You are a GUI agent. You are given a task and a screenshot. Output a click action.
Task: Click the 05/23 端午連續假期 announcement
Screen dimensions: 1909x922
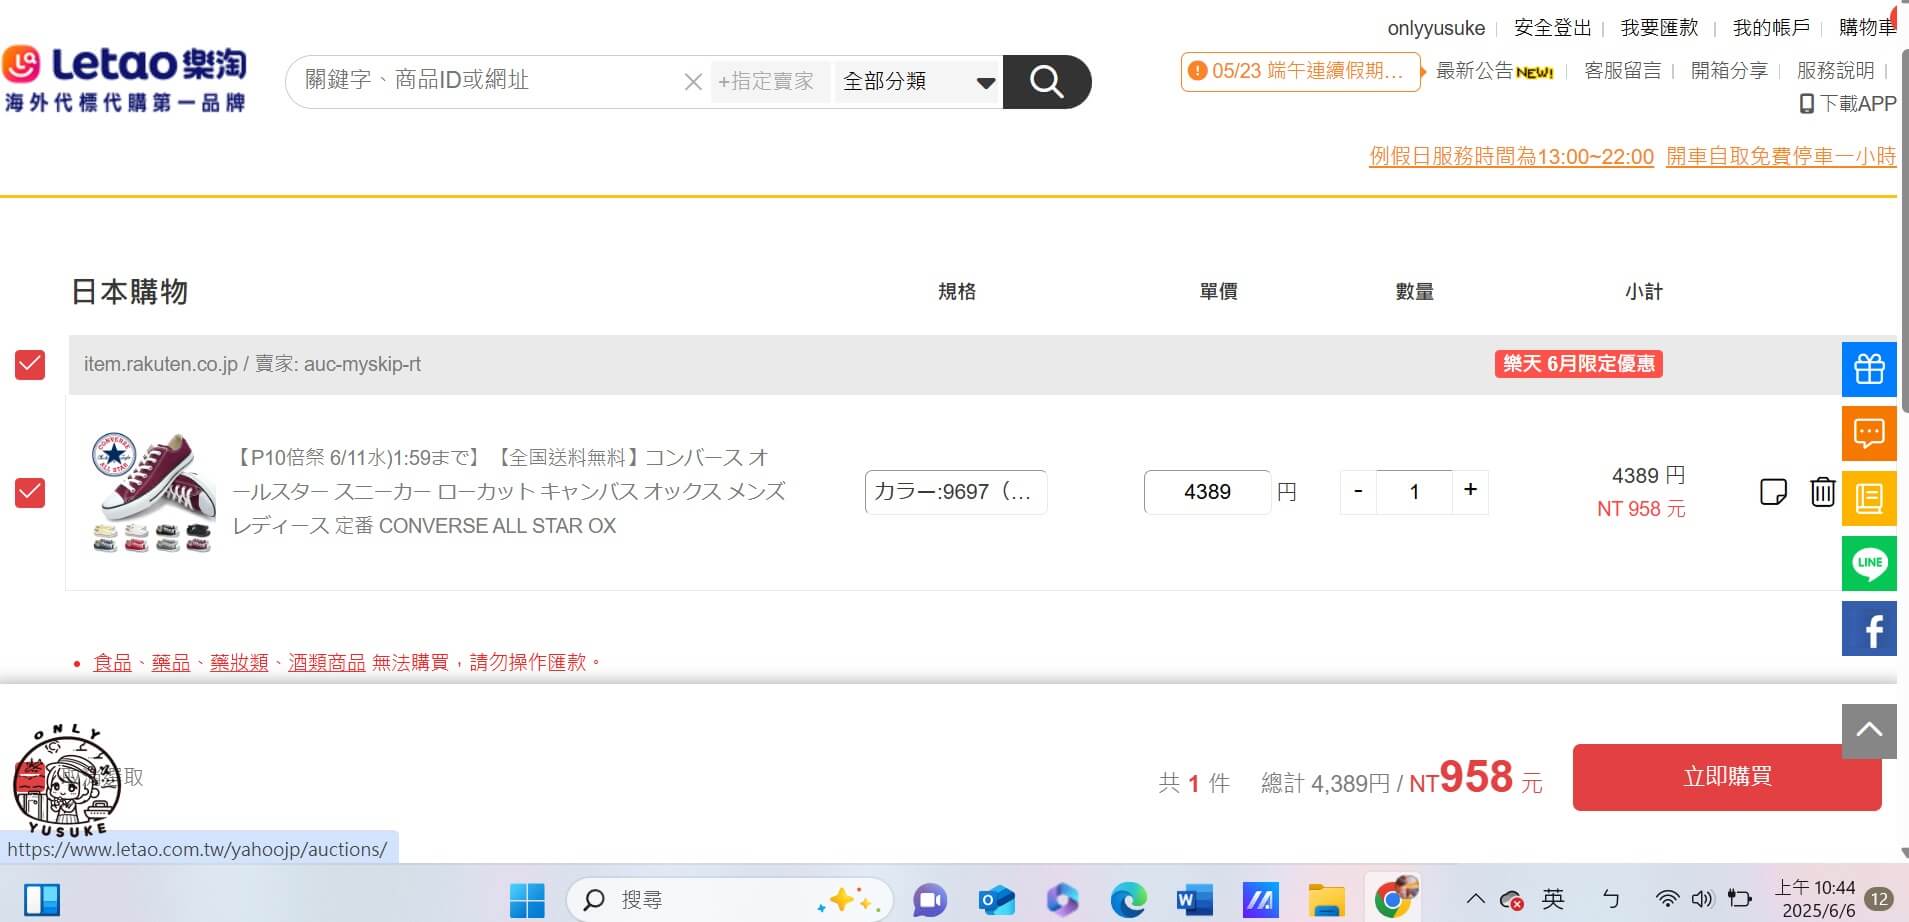(1301, 71)
